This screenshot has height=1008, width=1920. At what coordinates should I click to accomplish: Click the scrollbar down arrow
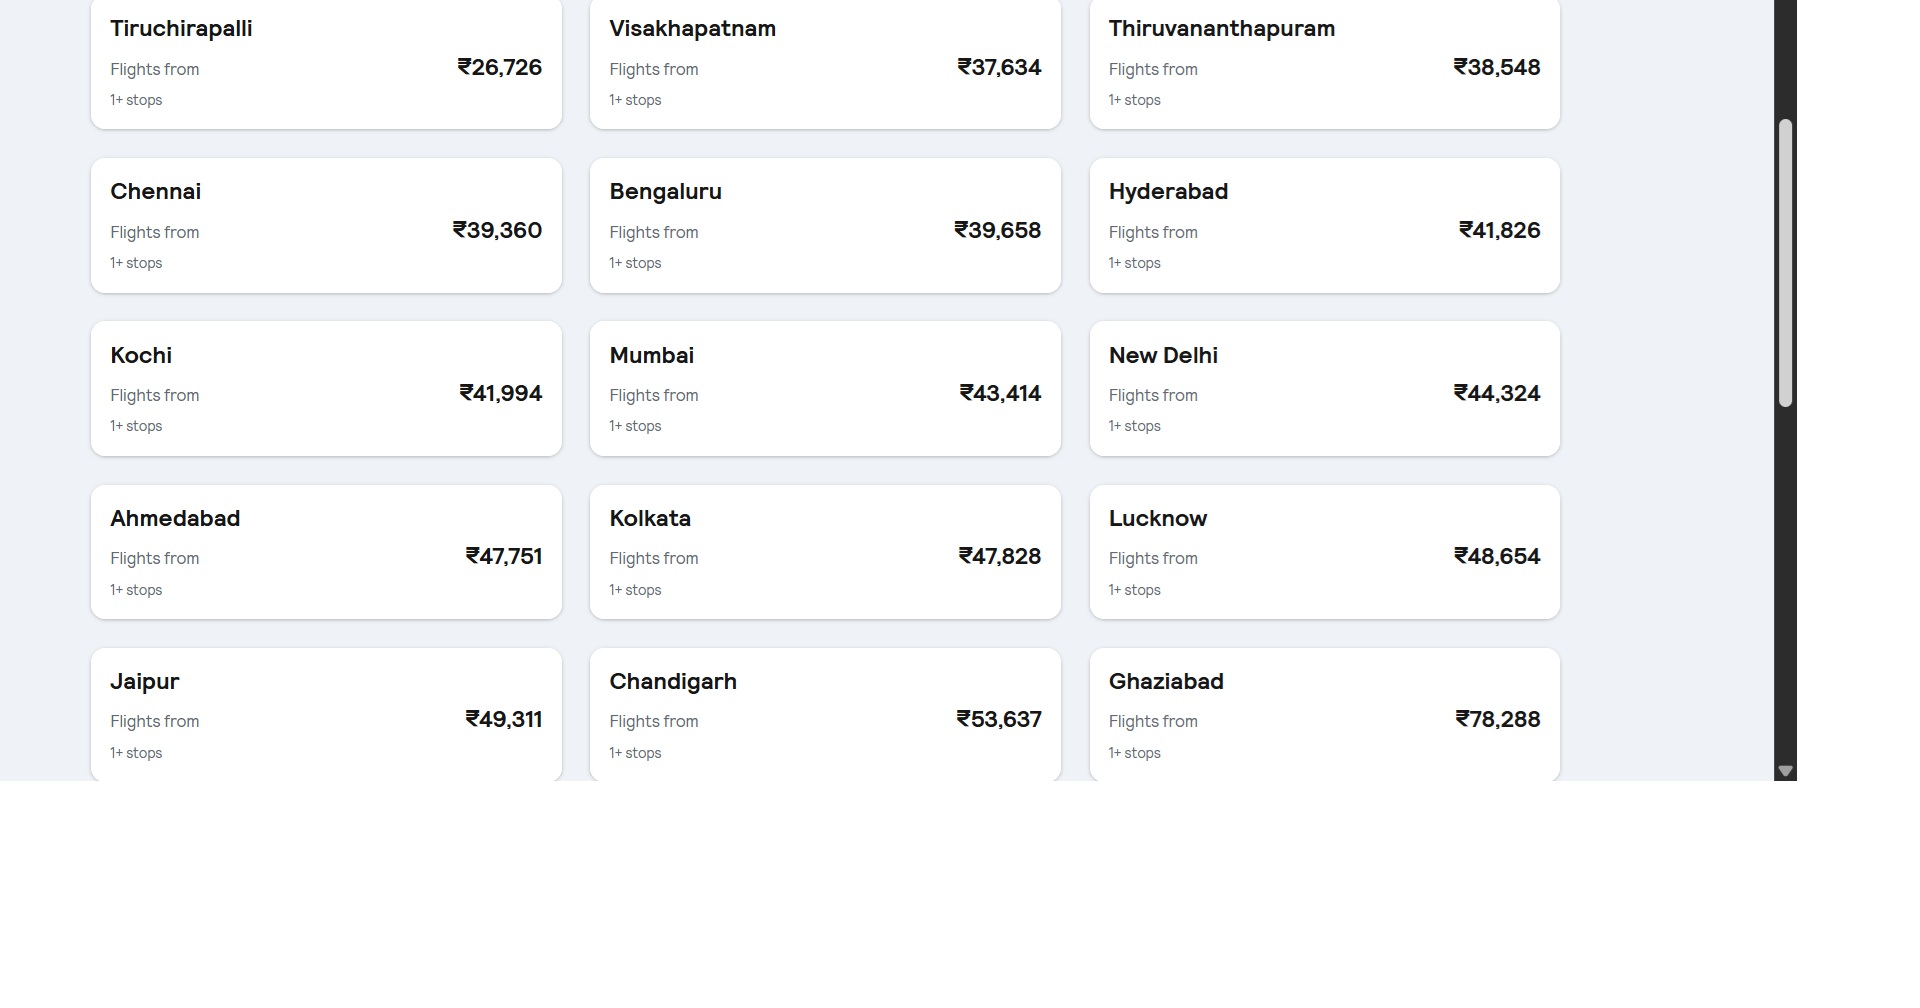coord(1785,771)
